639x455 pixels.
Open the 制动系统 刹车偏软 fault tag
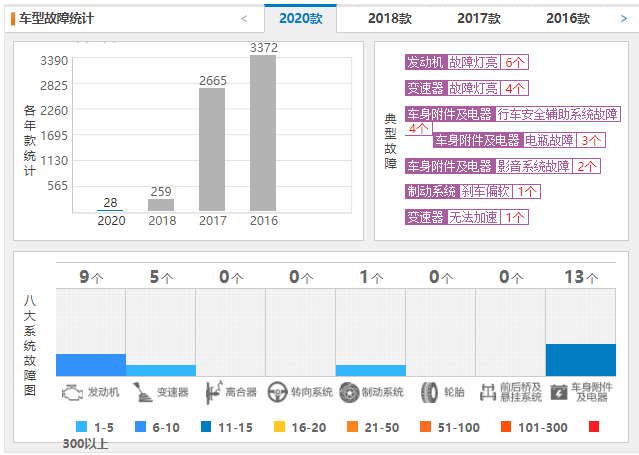pos(473,191)
